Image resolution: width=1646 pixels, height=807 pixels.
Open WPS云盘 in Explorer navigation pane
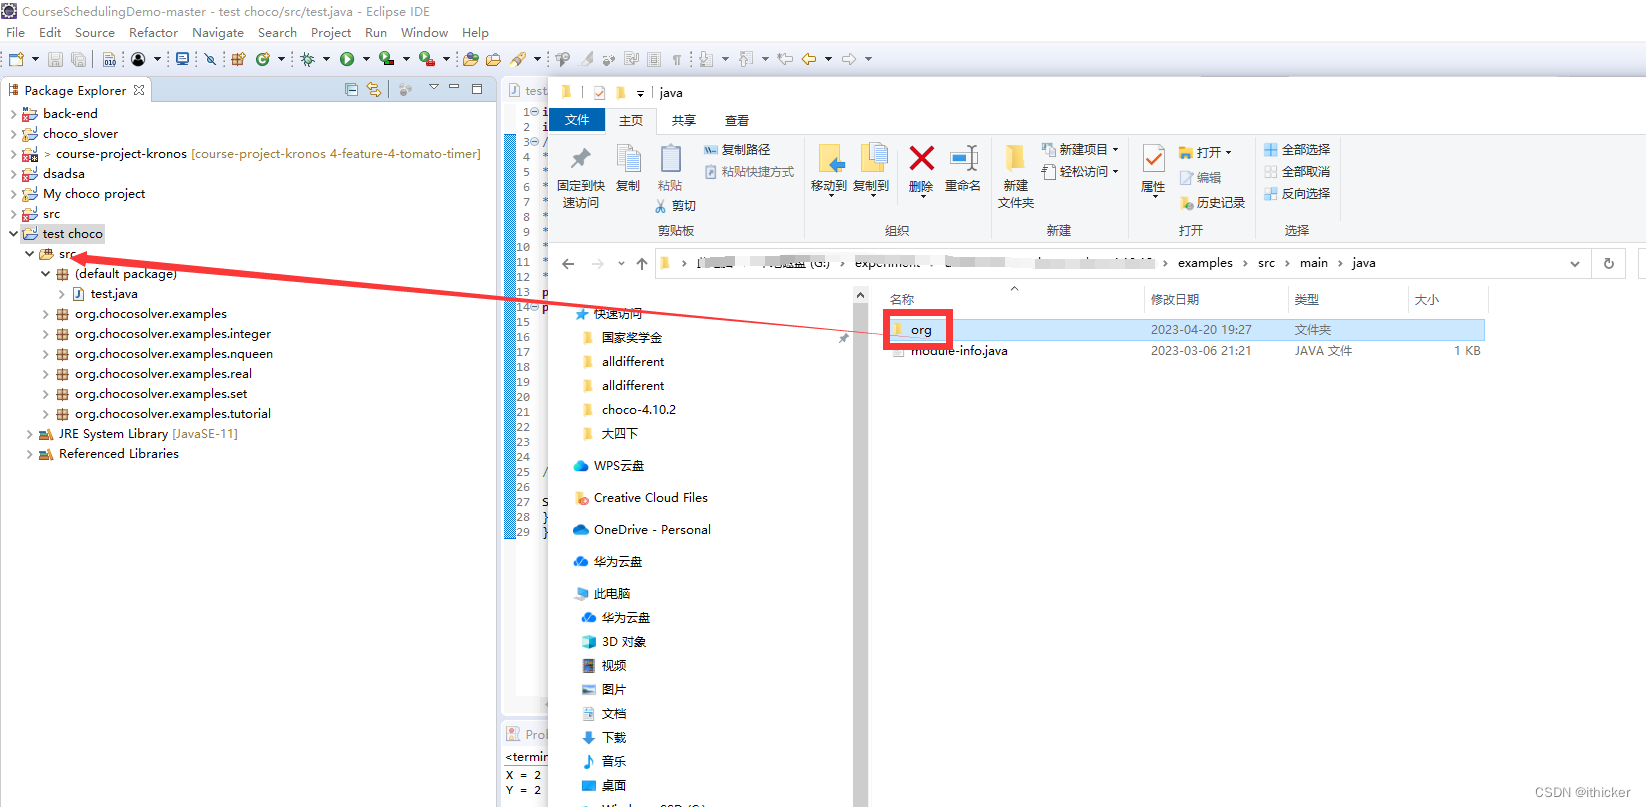(619, 465)
